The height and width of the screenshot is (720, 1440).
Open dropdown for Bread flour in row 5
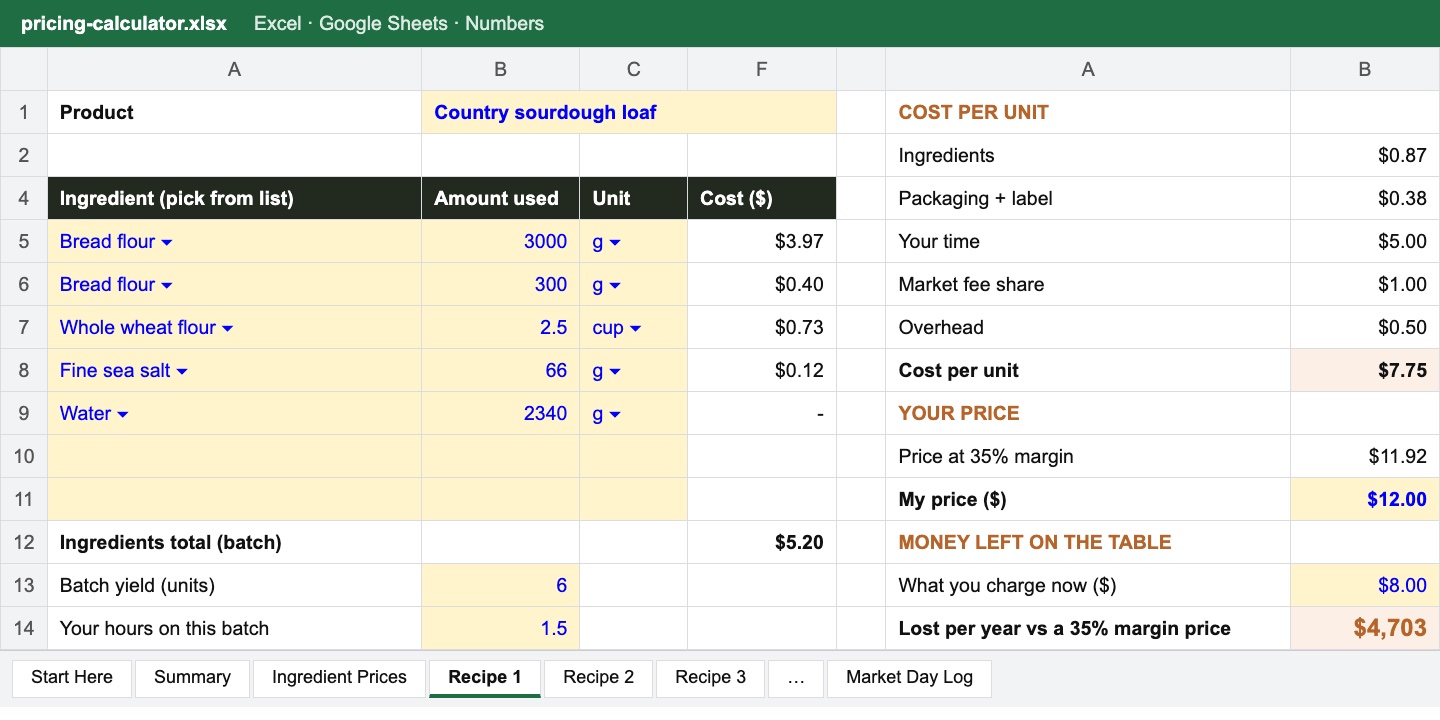(167, 242)
